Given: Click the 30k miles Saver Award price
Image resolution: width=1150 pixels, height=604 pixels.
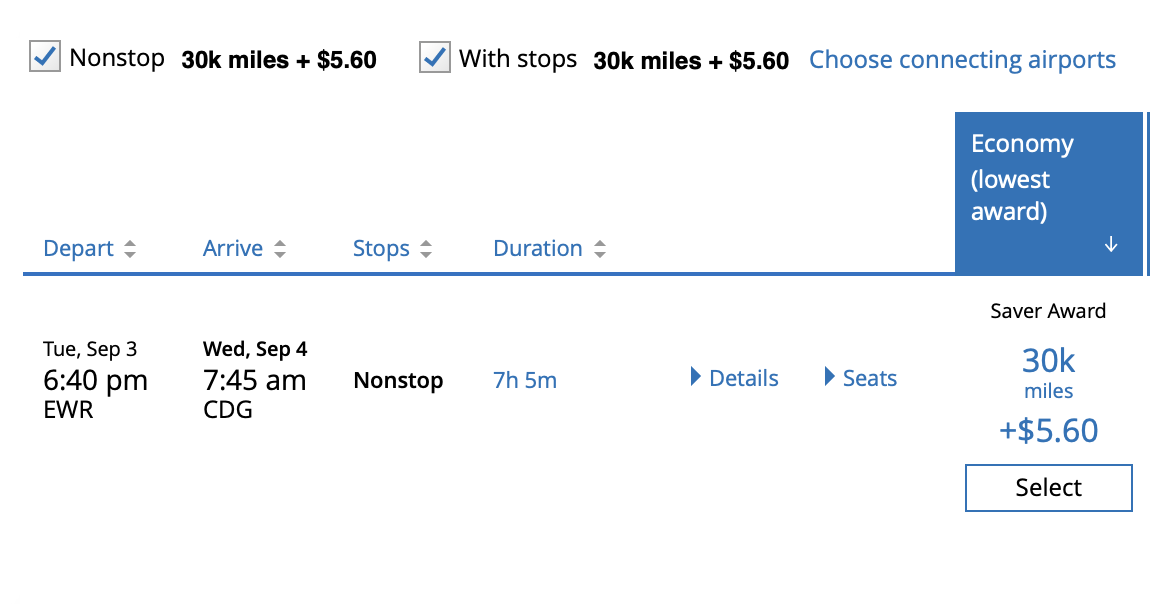Looking at the screenshot, I should coord(1048,372).
